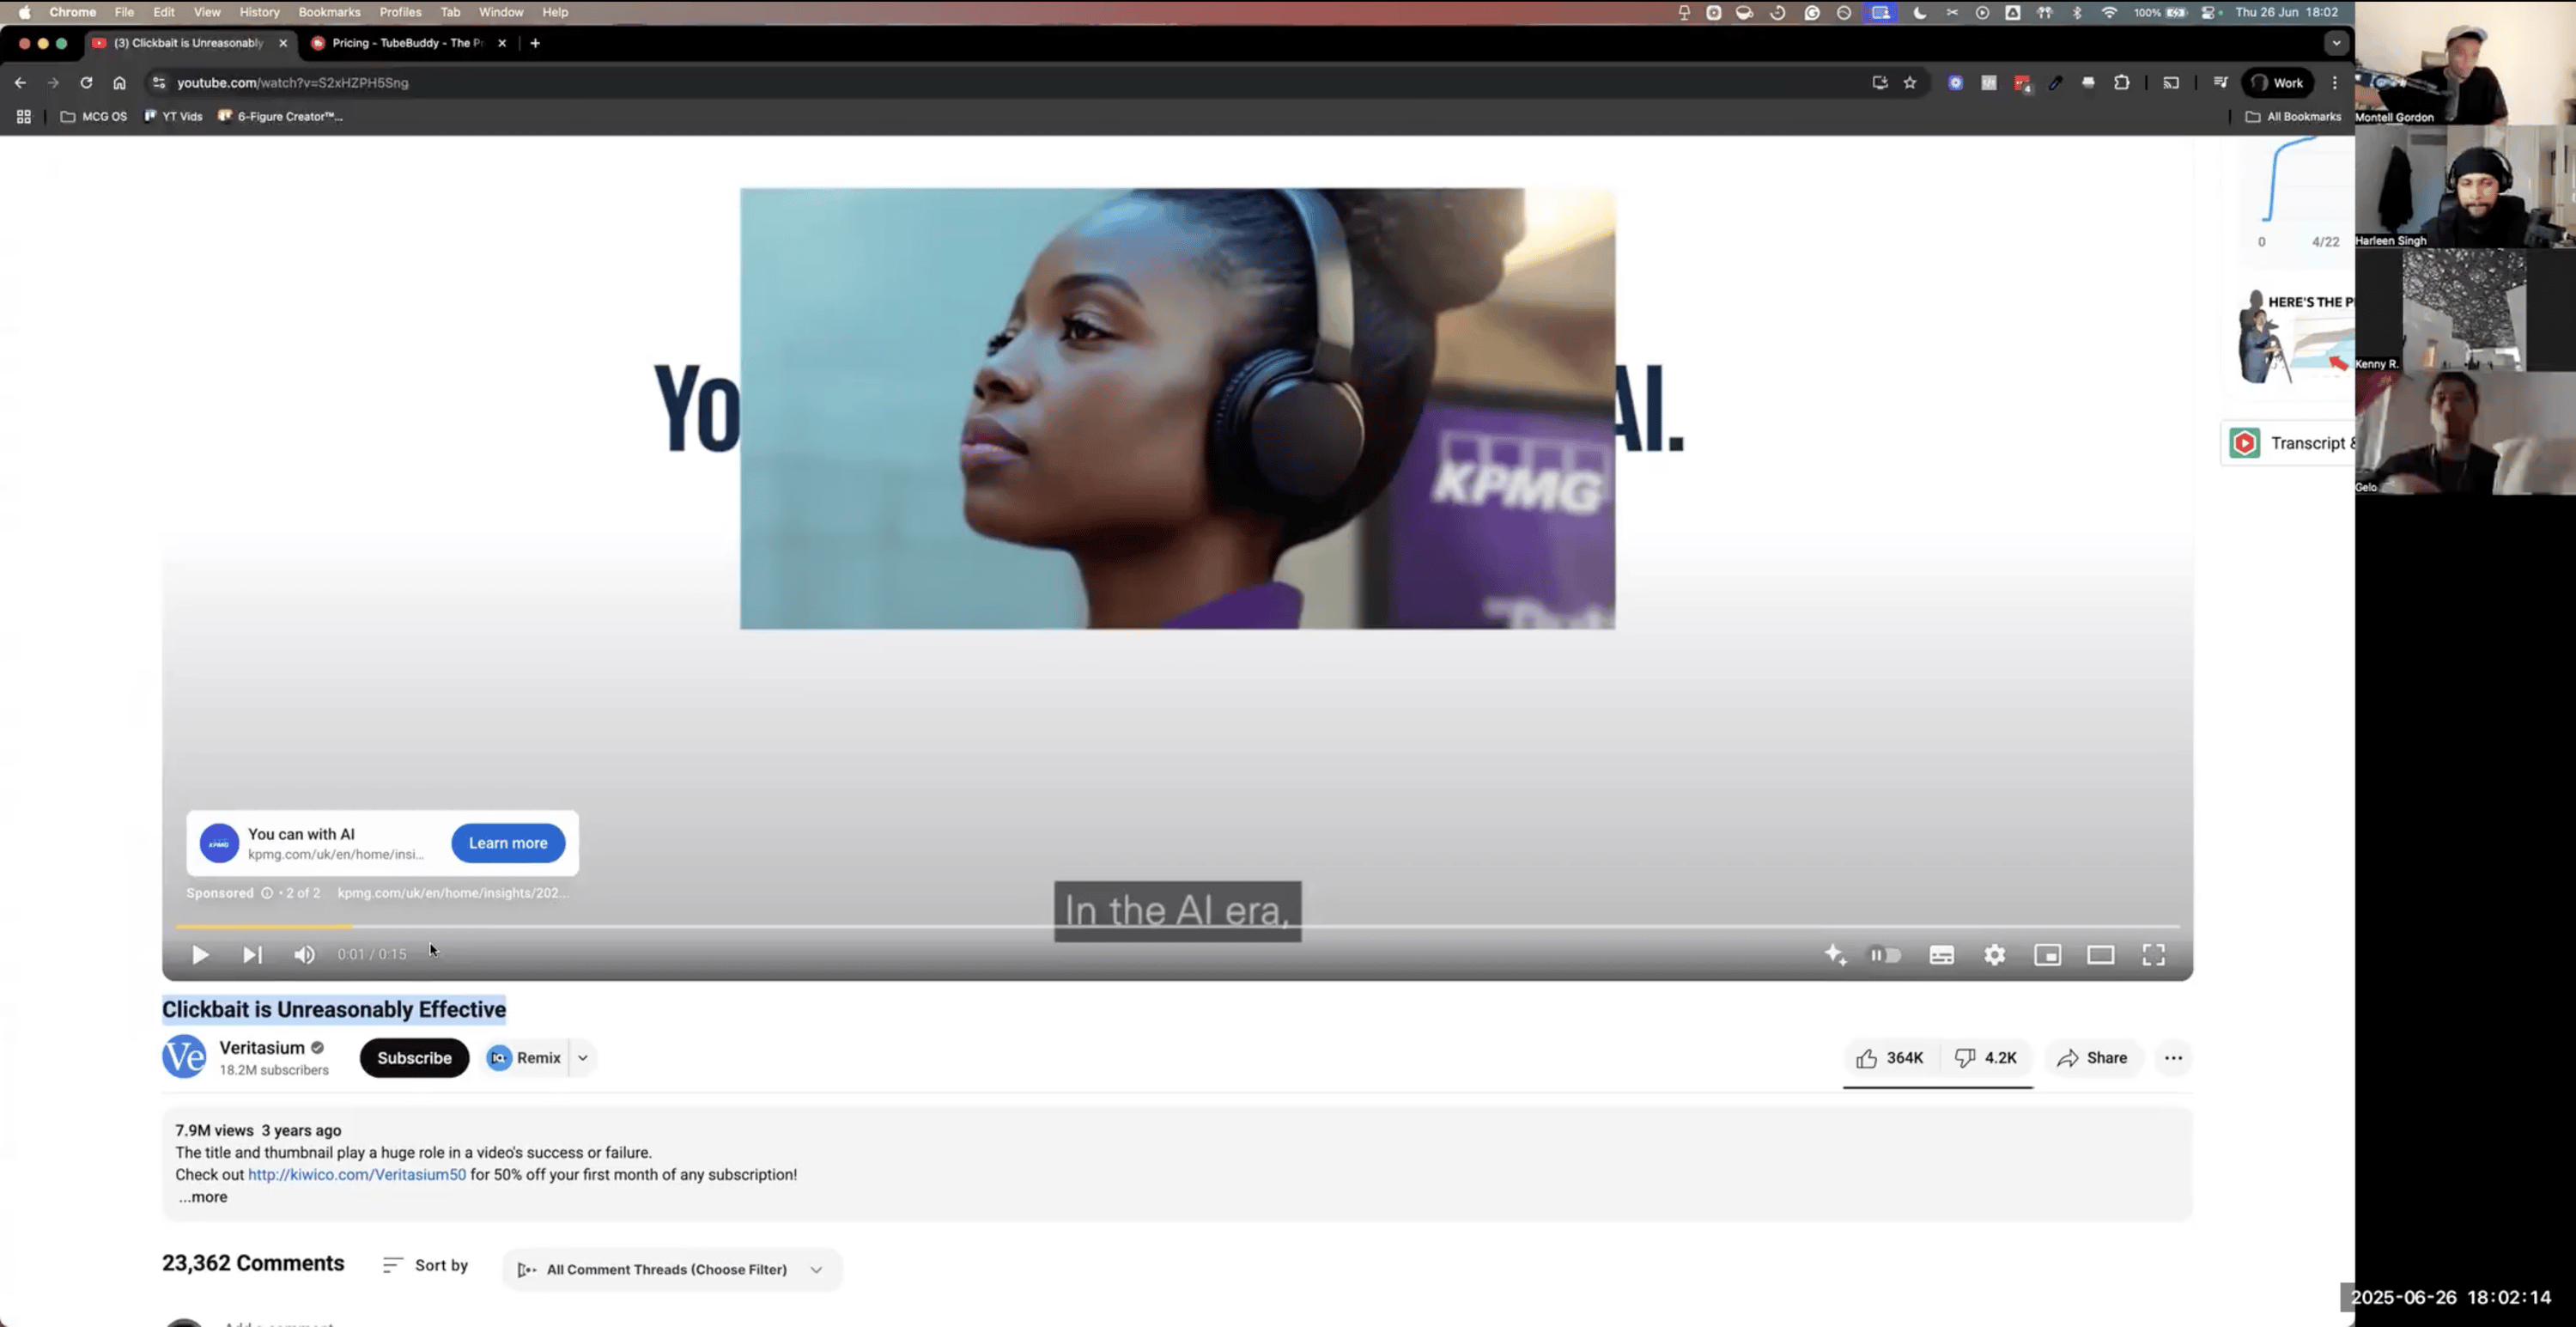Open the apps grid in bookmarks bar
The width and height of the screenshot is (2576, 1327).
pyautogui.click(x=24, y=117)
